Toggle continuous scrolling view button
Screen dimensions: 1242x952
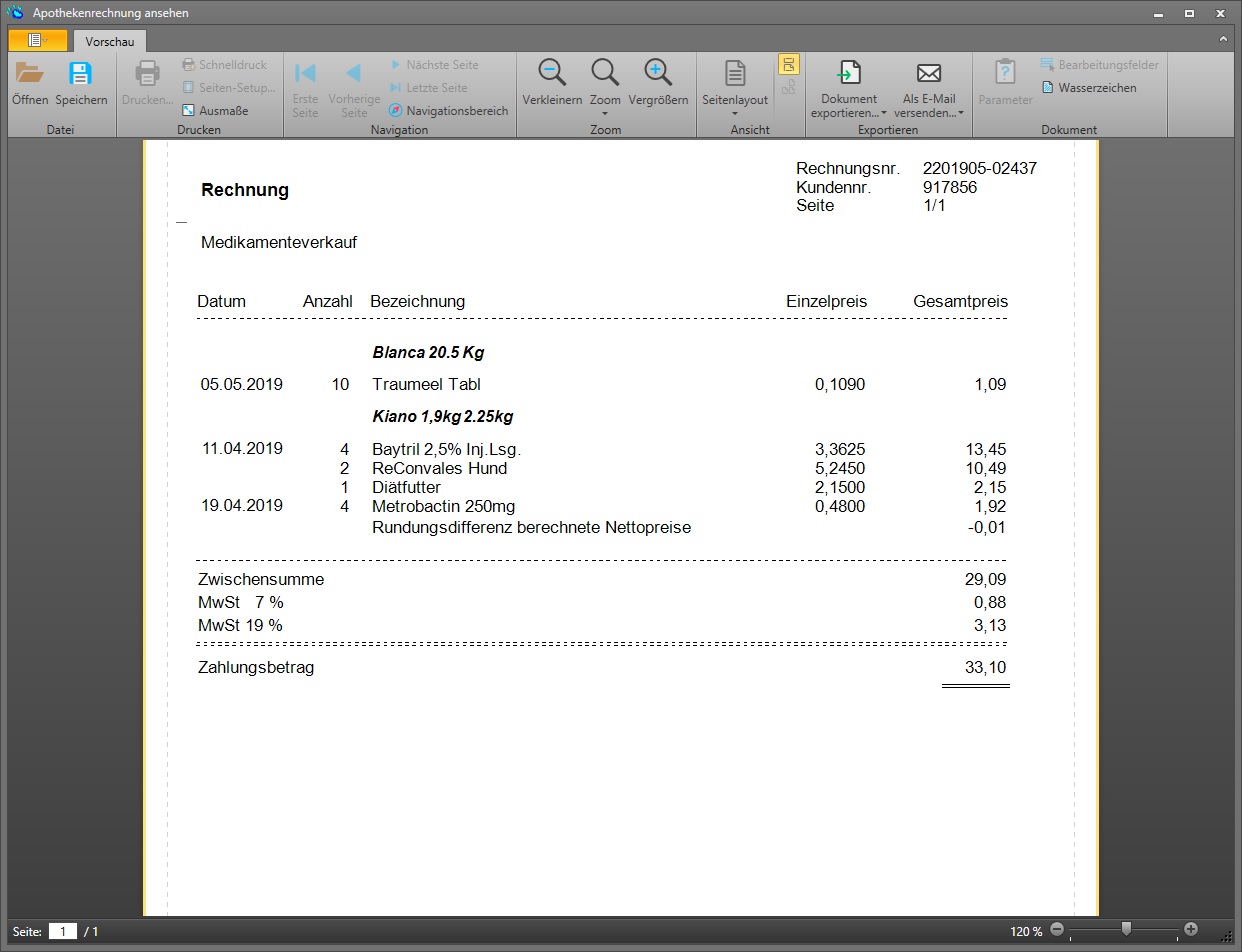[789, 65]
